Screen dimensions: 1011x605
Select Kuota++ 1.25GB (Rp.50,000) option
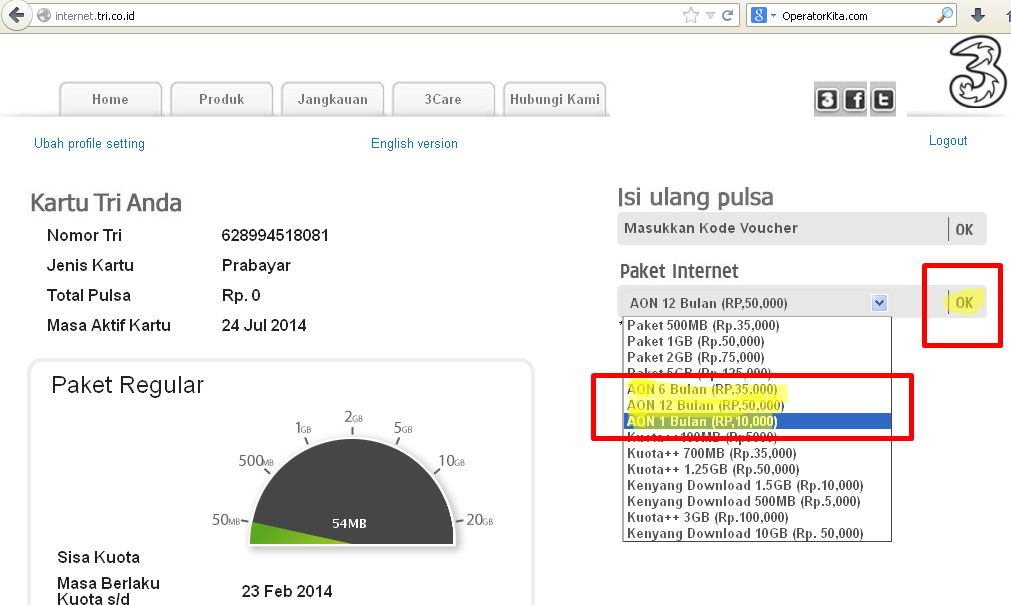pos(757,469)
